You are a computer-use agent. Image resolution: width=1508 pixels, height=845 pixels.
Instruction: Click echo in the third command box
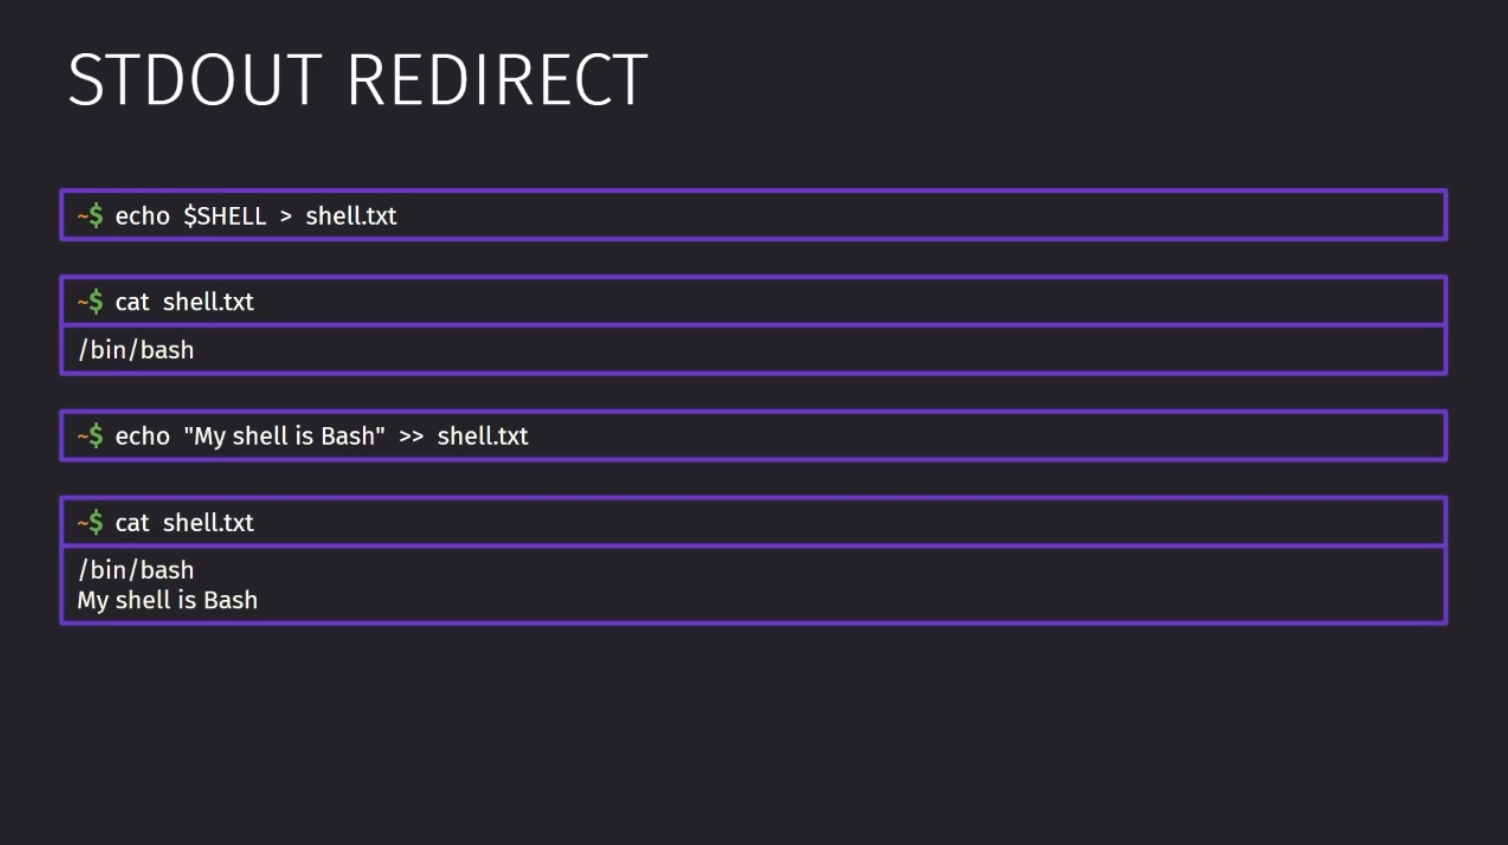142,436
